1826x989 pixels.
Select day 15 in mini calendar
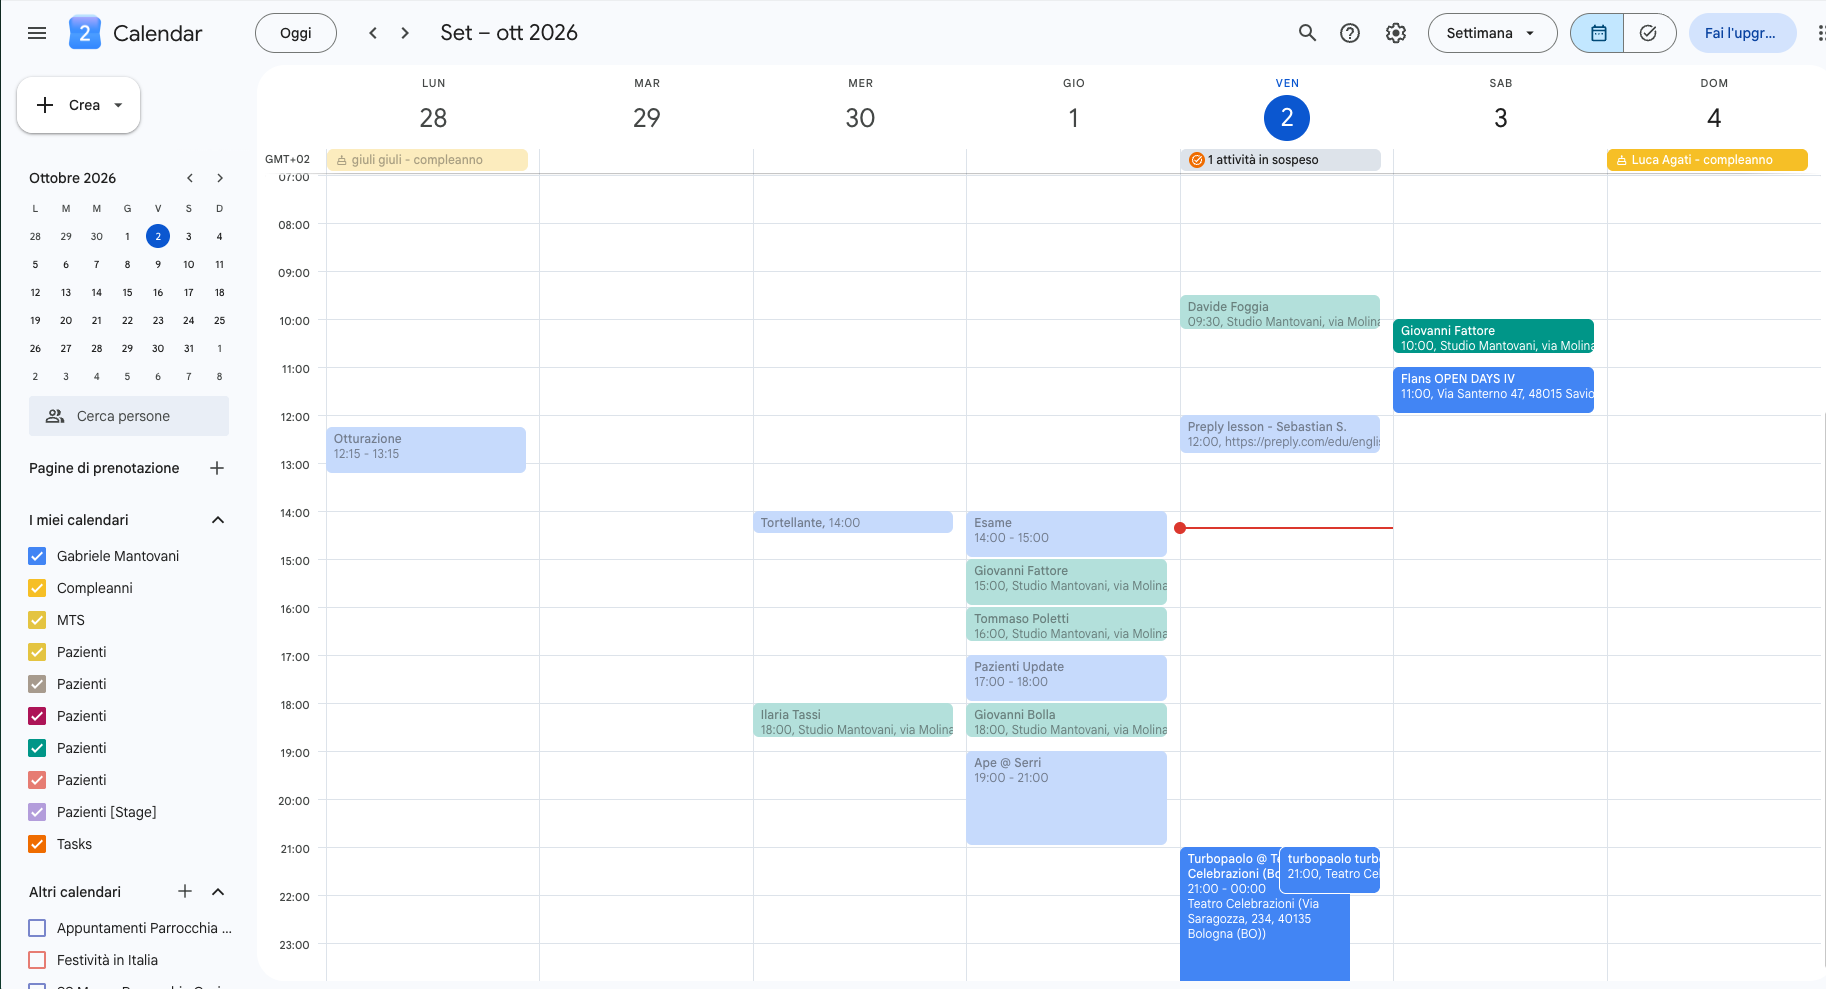(127, 292)
